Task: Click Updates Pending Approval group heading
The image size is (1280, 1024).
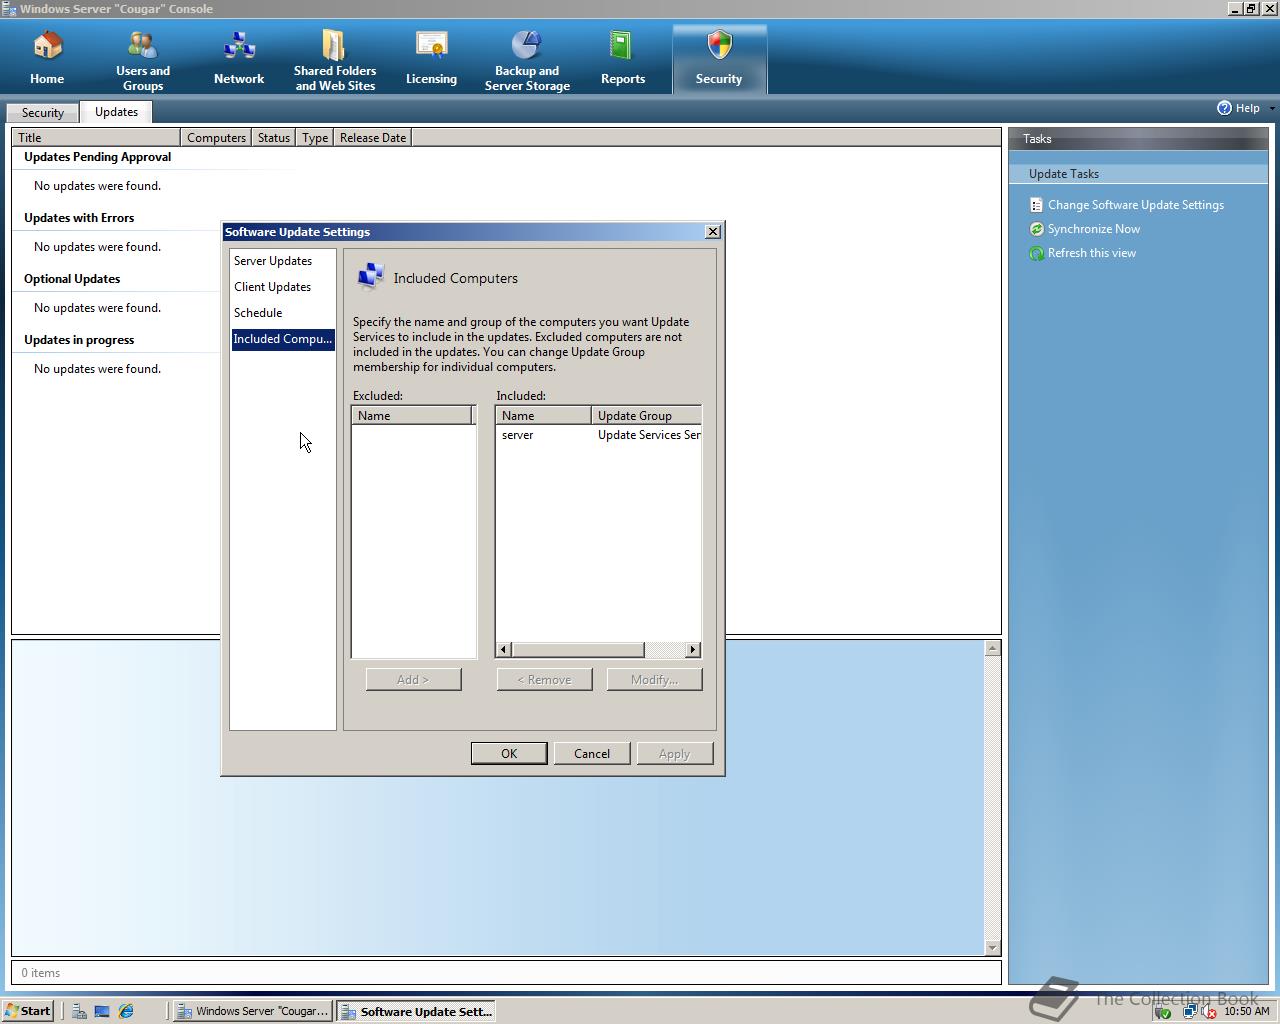Action: (x=97, y=157)
